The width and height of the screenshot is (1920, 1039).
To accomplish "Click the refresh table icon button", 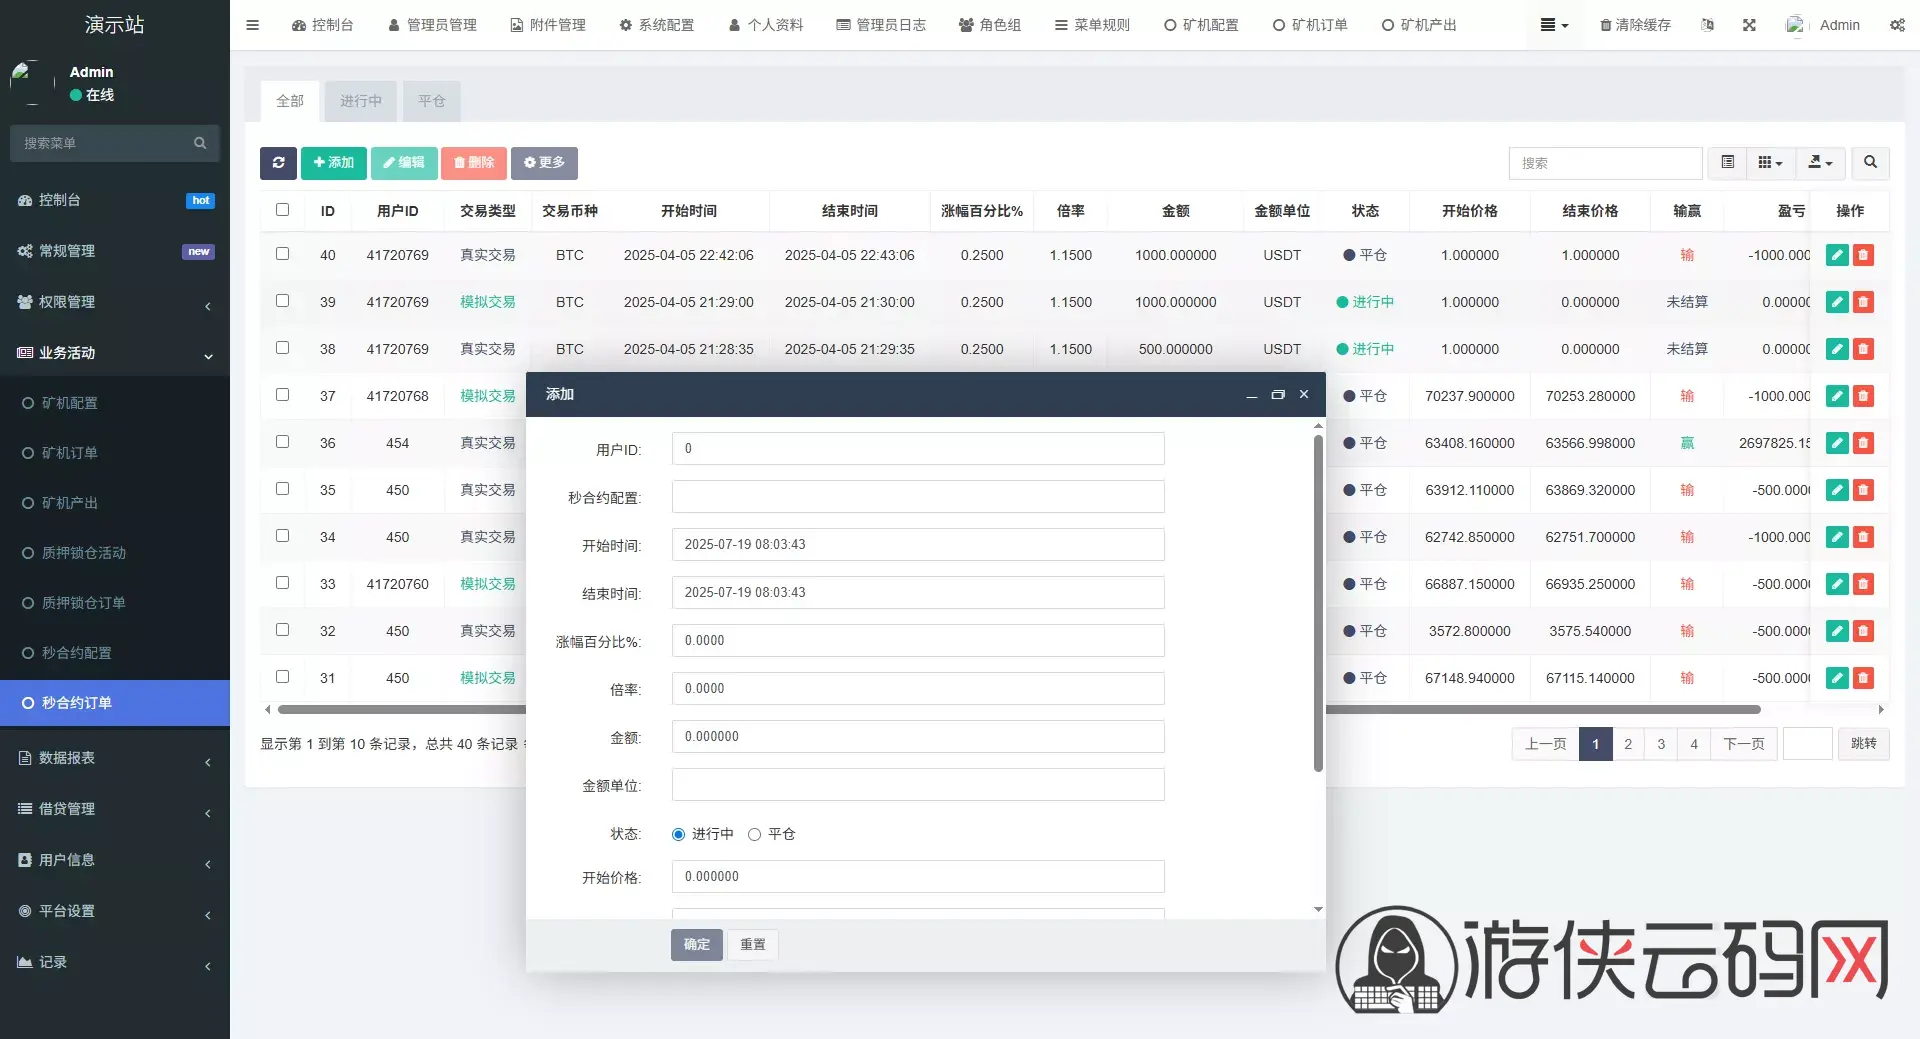I will pos(278,163).
